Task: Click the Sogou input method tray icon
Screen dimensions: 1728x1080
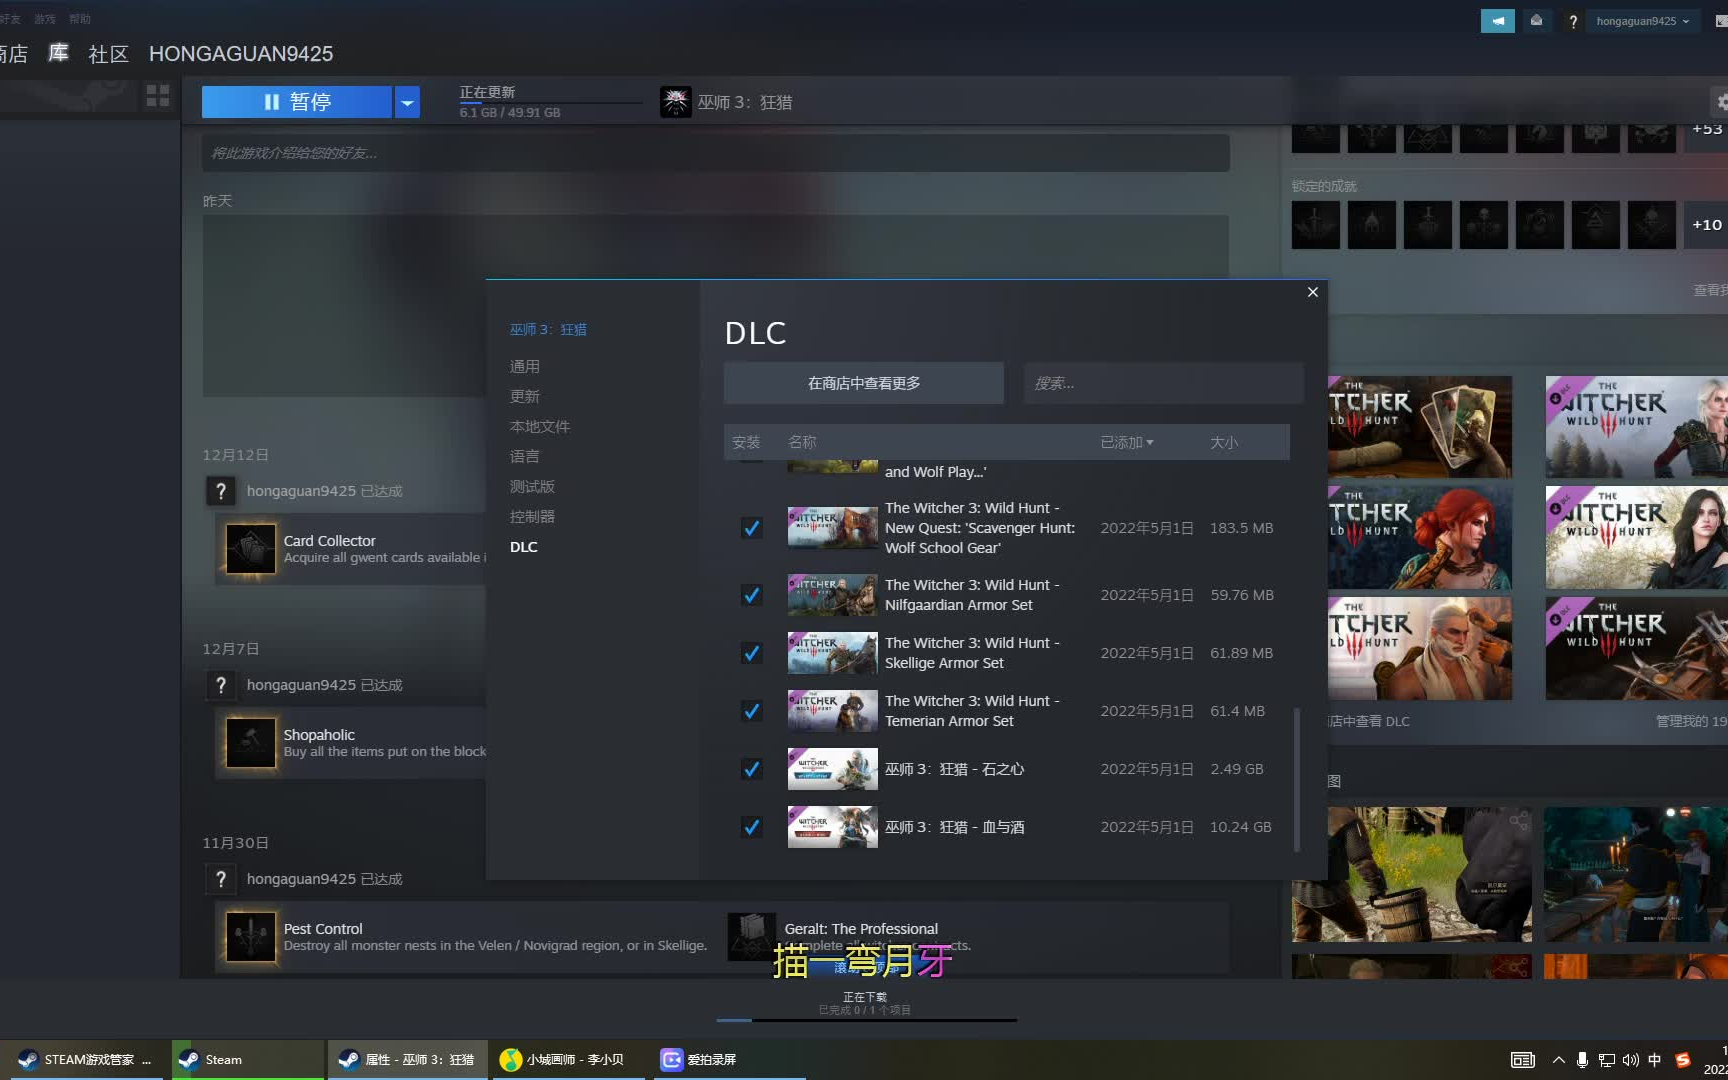Action: 1683,1060
